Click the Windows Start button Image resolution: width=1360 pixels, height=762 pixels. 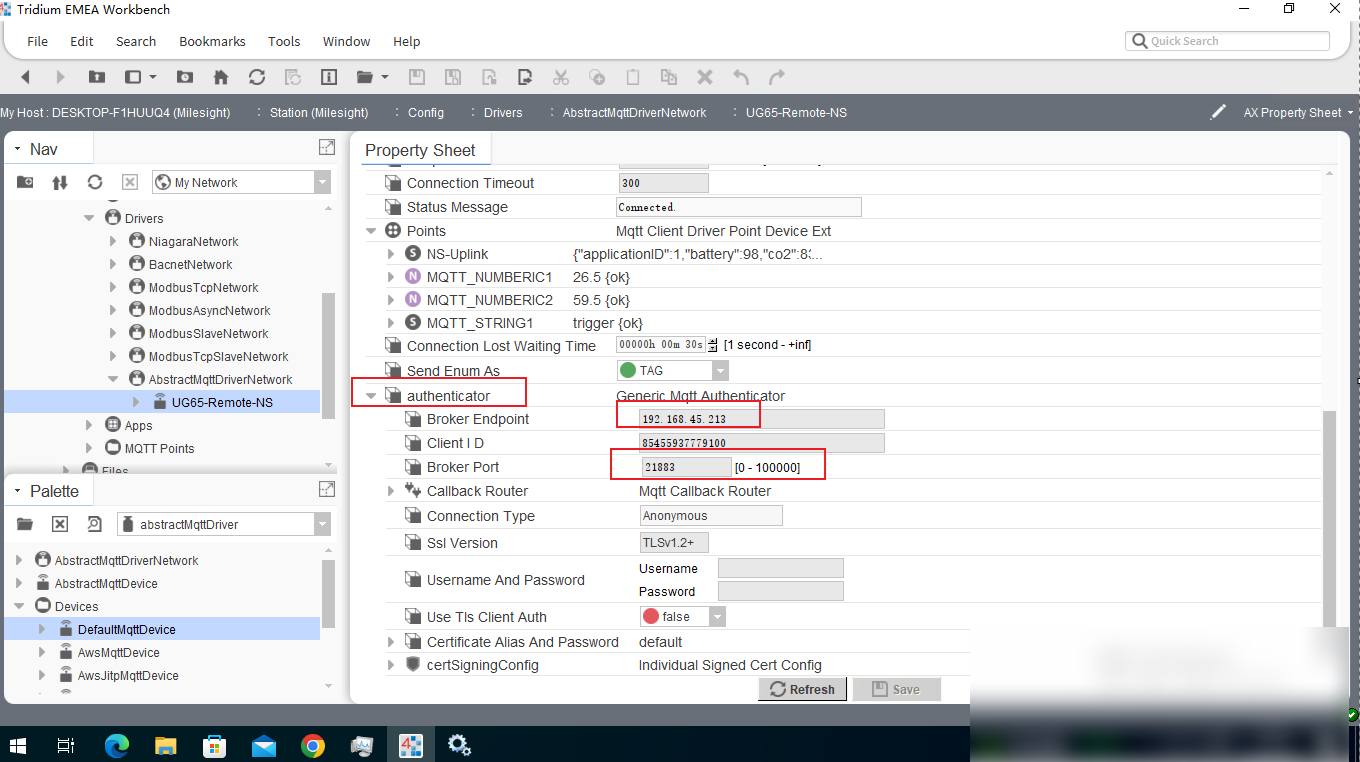18,745
